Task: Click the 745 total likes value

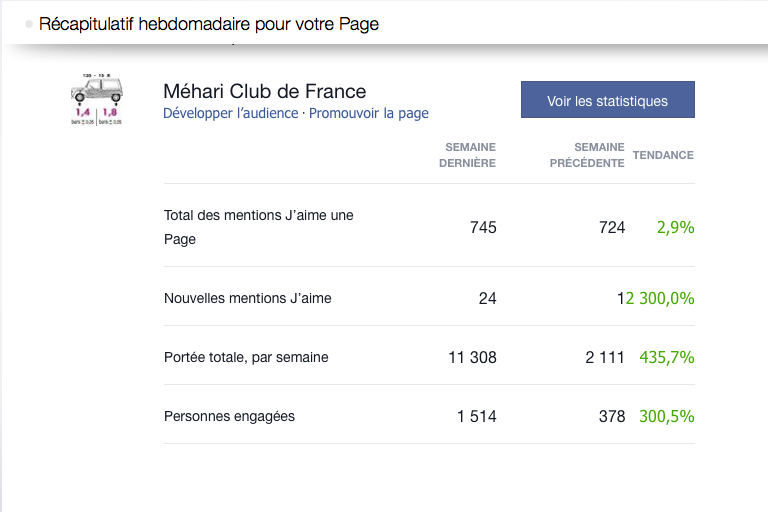Action: pyautogui.click(x=483, y=227)
